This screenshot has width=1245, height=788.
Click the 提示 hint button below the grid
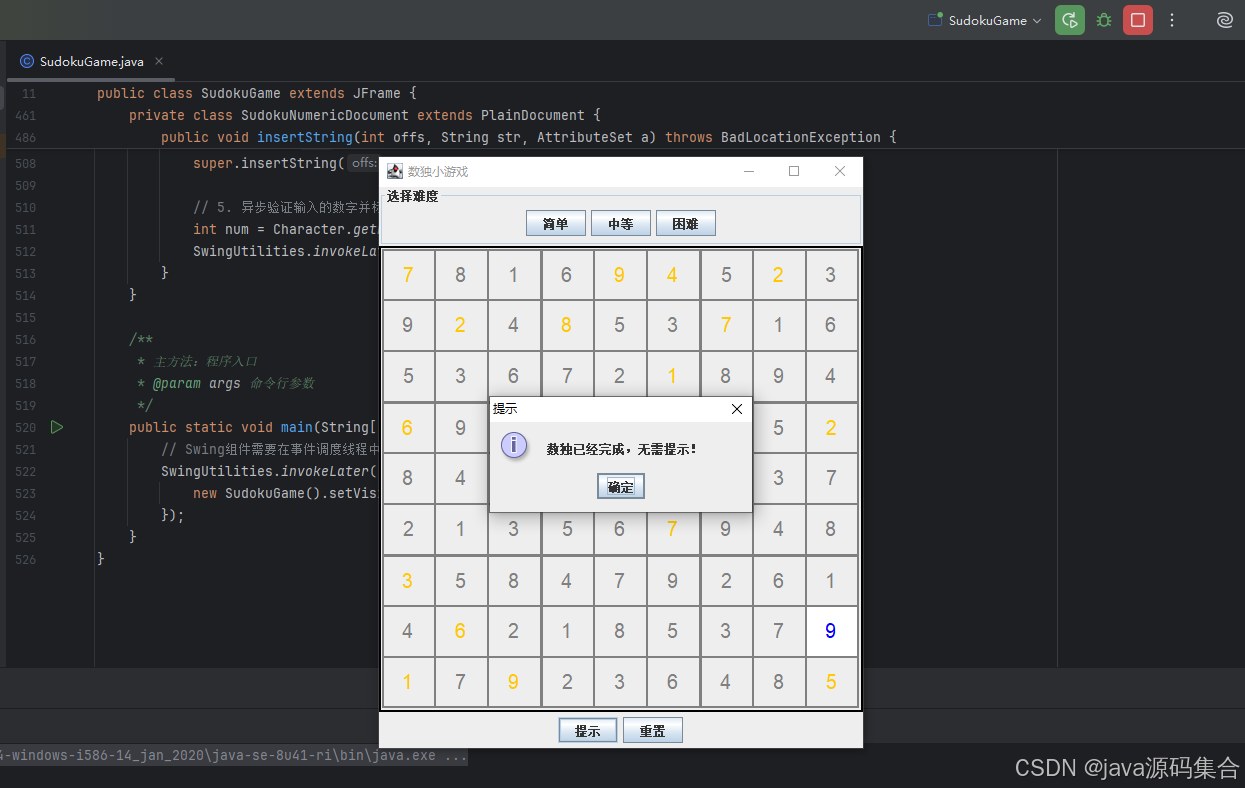(x=588, y=731)
